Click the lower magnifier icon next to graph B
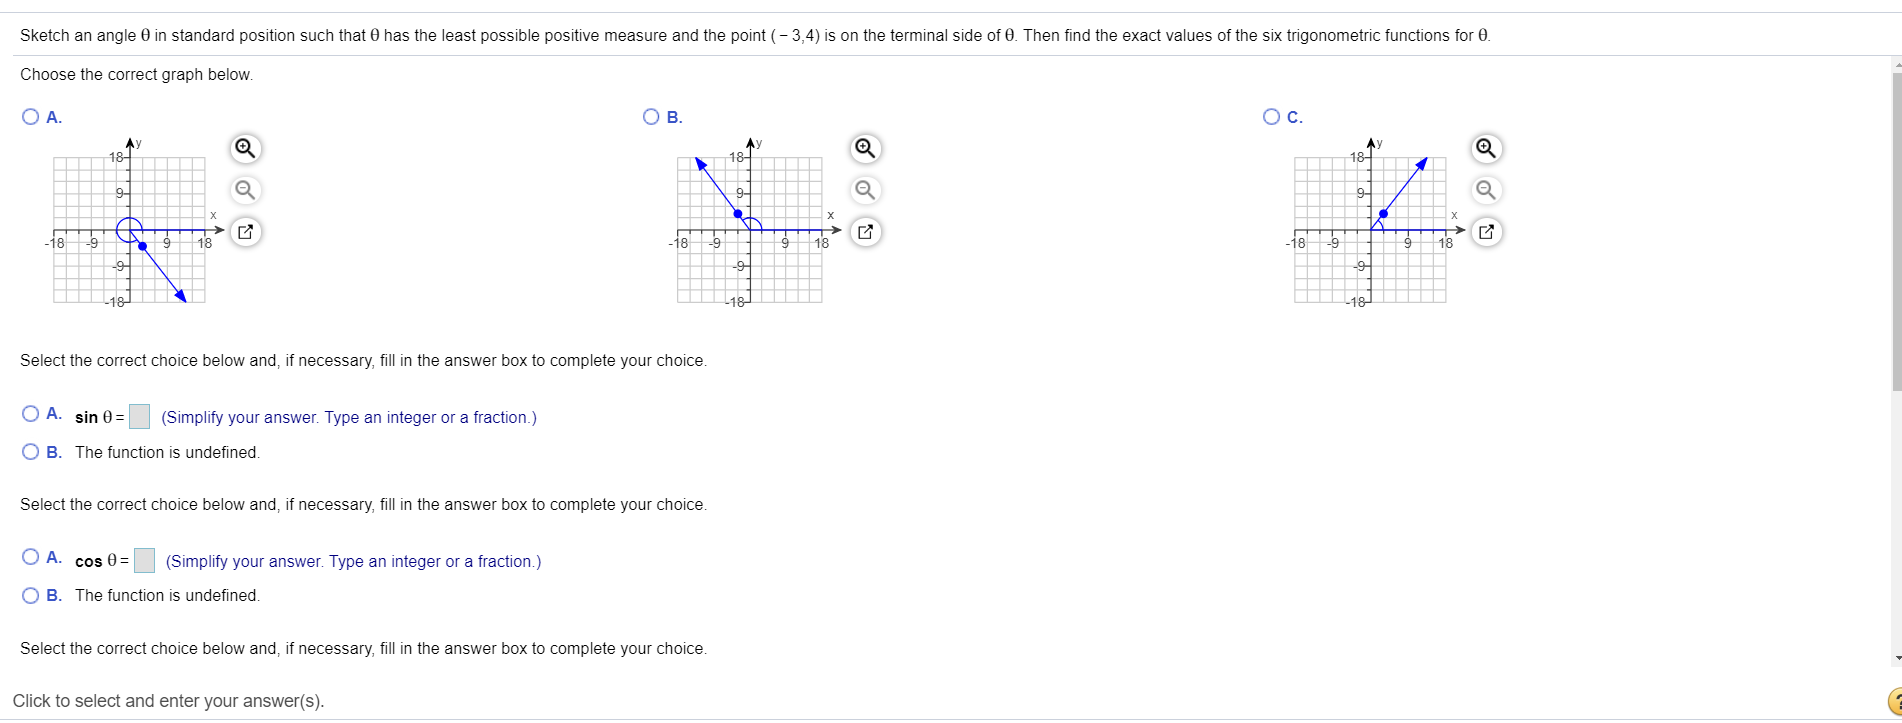This screenshot has height=723, width=1902. tap(864, 190)
